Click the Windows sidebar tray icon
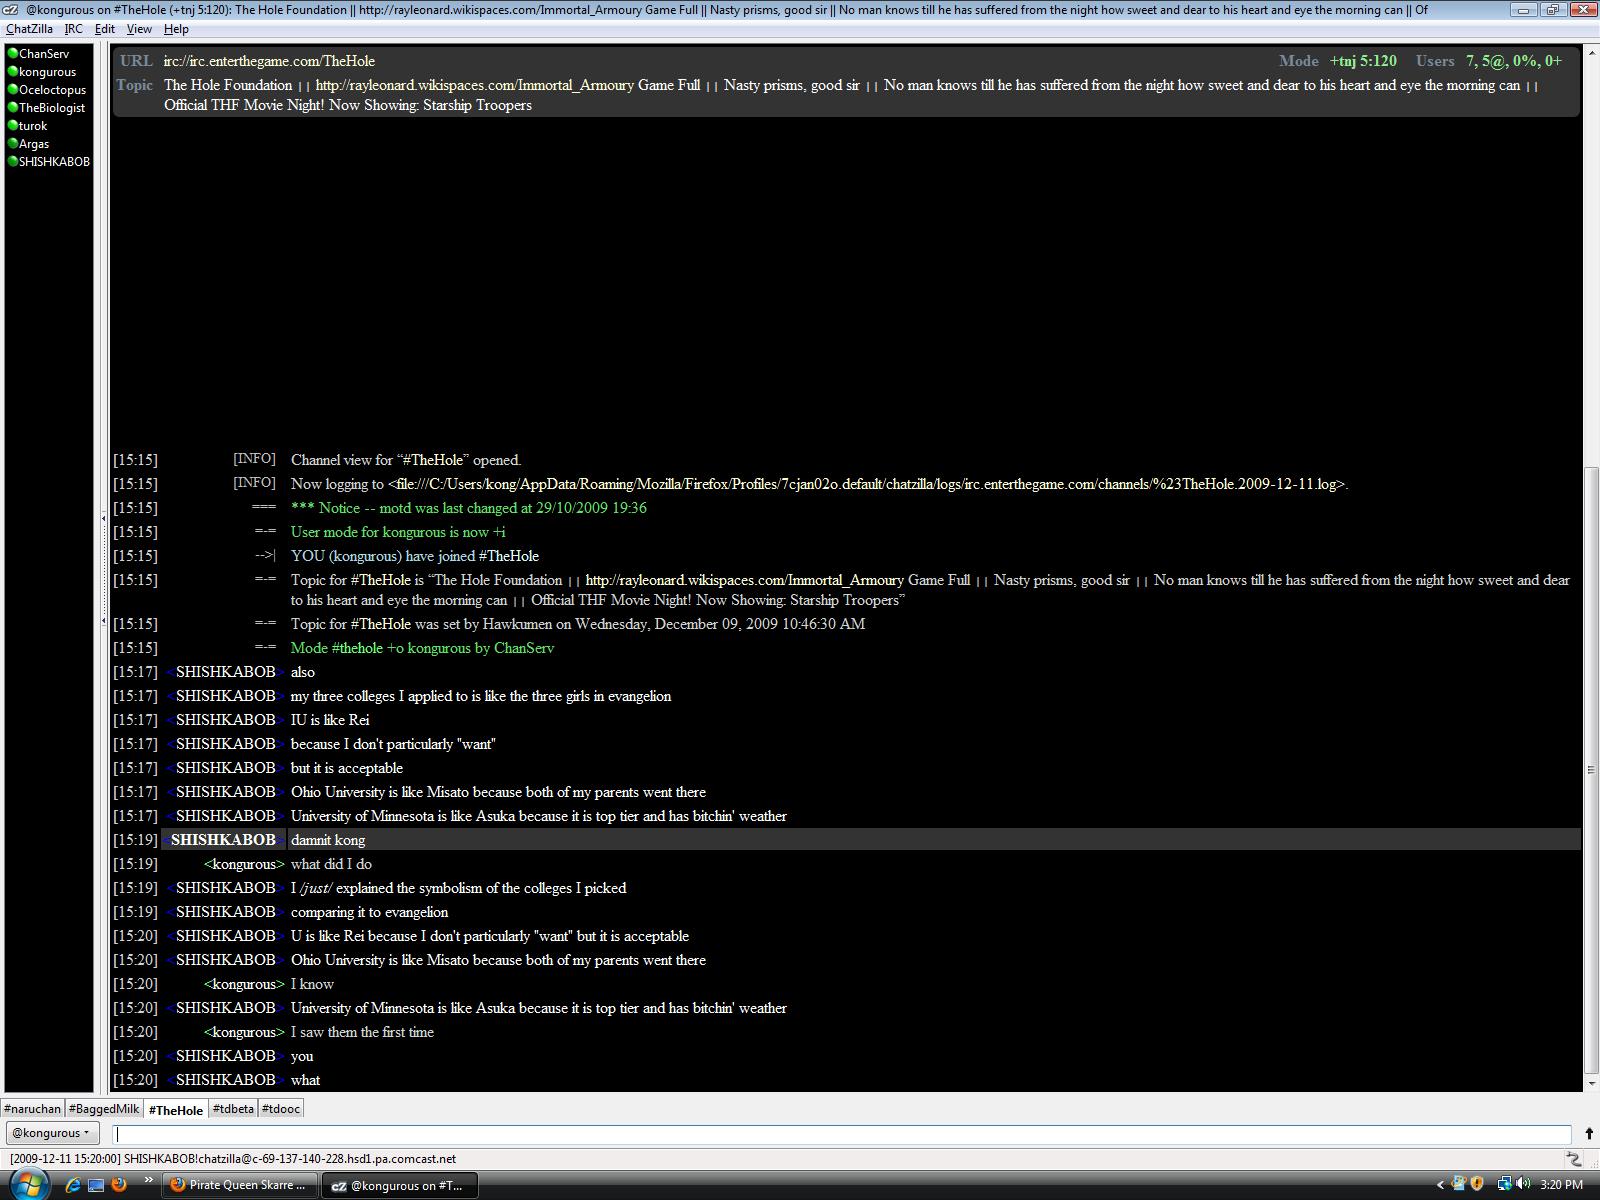The height and width of the screenshot is (1200, 1600). [x=1459, y=1185]
